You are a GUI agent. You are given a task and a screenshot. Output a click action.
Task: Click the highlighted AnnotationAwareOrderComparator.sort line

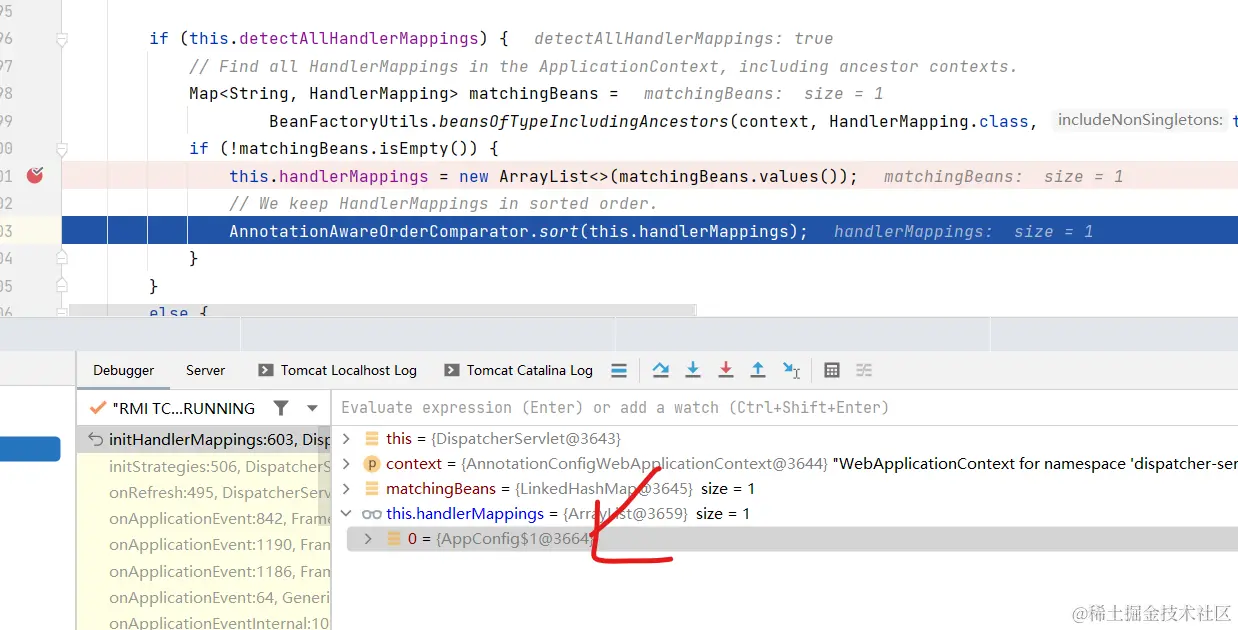(650, 231)
